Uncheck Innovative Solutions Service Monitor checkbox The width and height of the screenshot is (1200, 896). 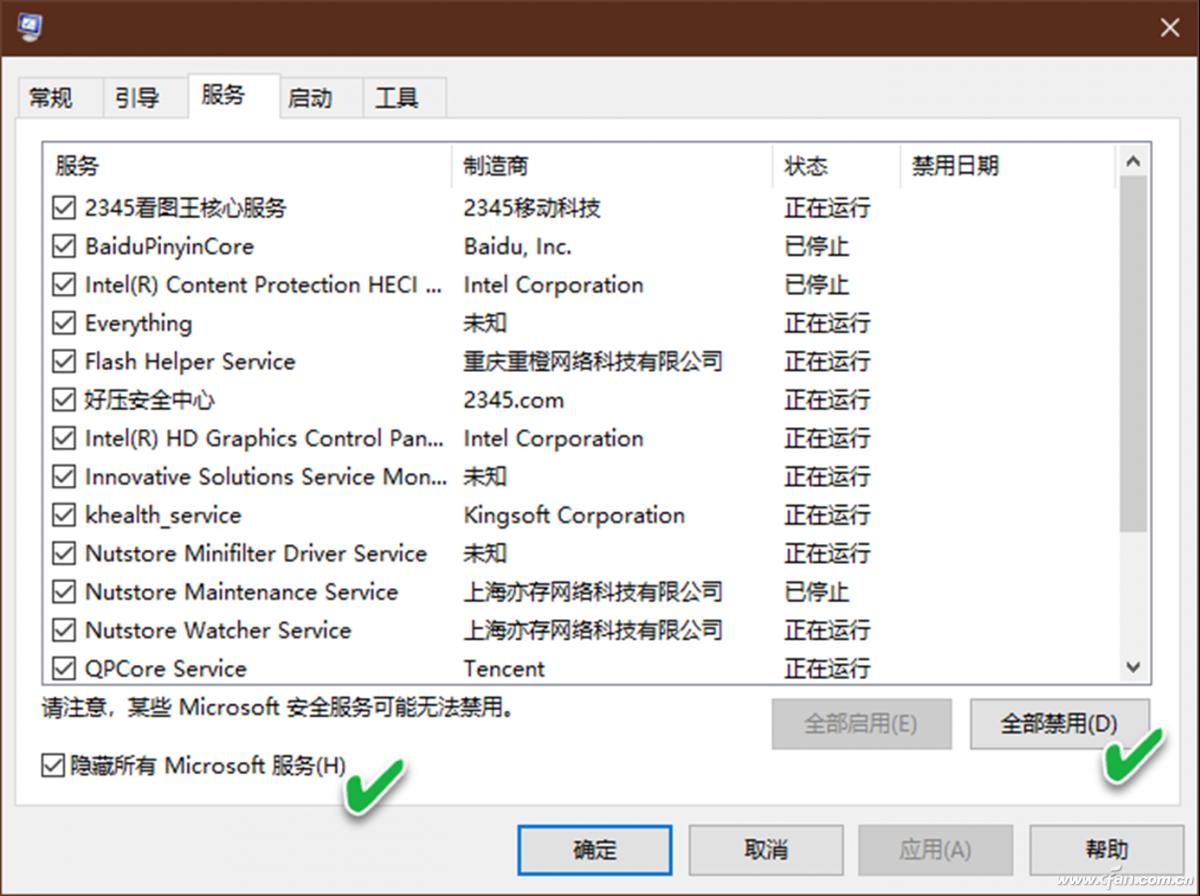[64, 476]
